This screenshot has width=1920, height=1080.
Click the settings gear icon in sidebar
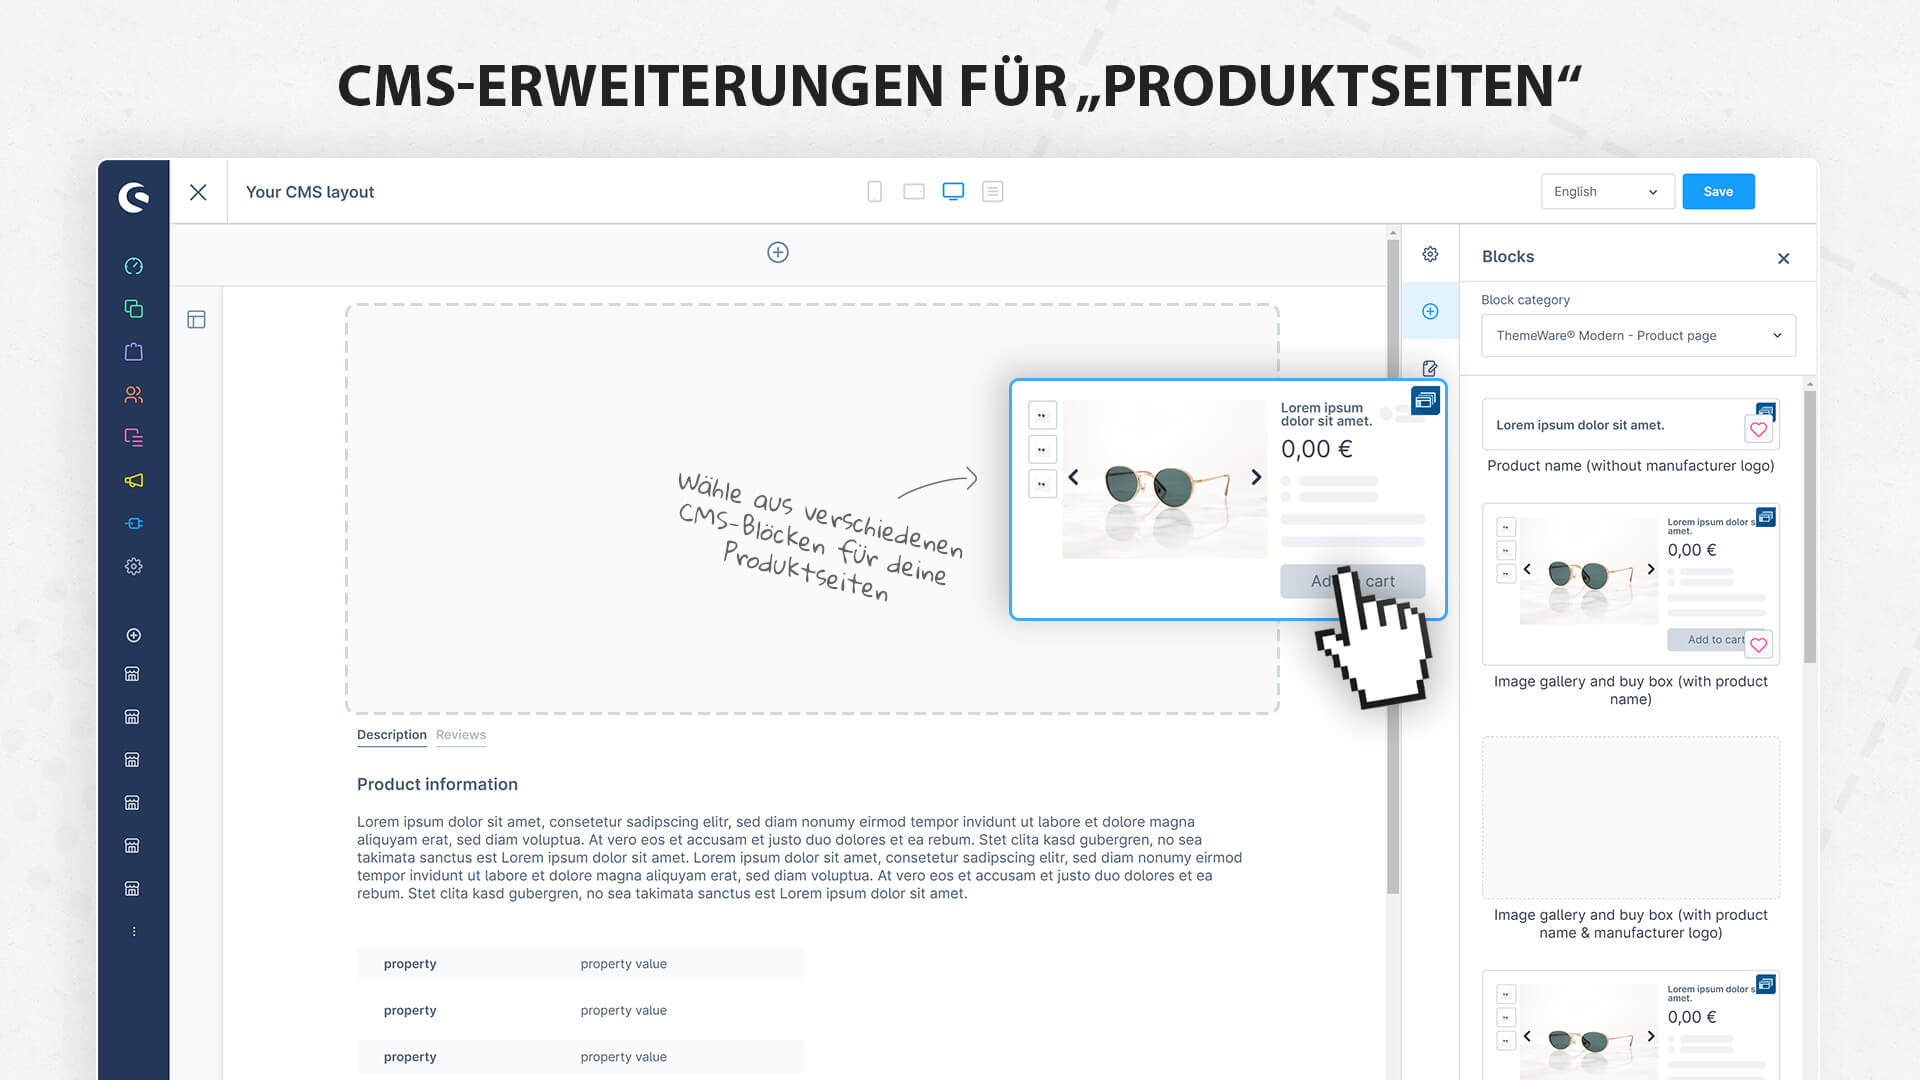(x=132, y=566)
